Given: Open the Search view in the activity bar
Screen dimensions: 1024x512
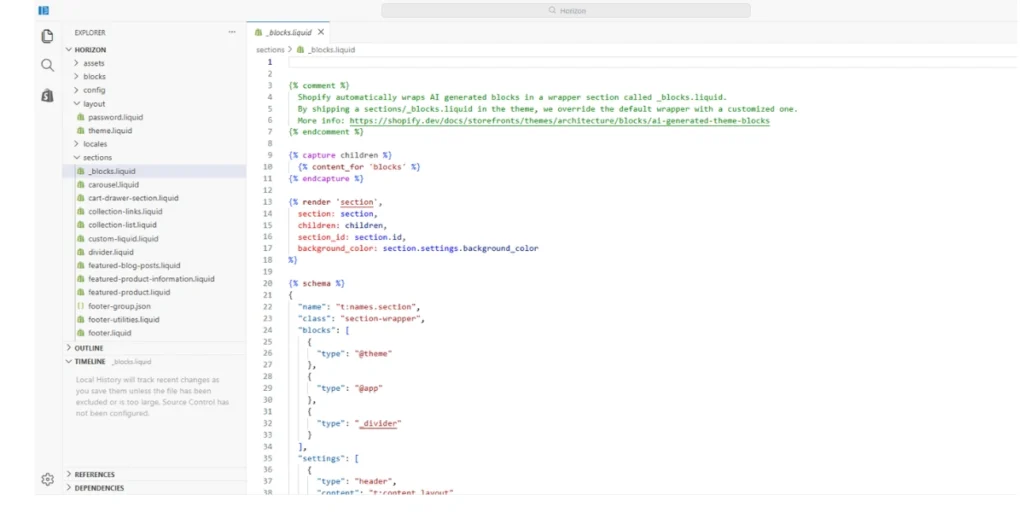Looking at the screenshot, I should (47, 65).
